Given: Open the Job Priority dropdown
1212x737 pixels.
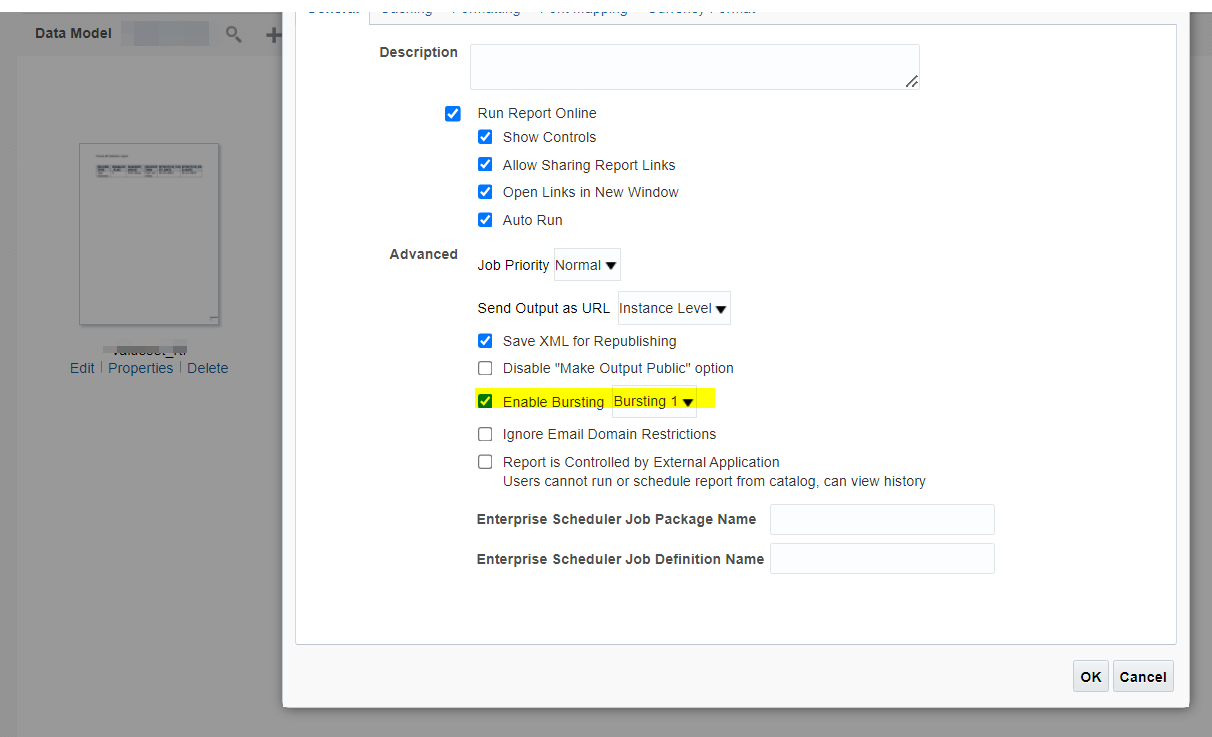Looking at the screenshot, I should (586, 264).
